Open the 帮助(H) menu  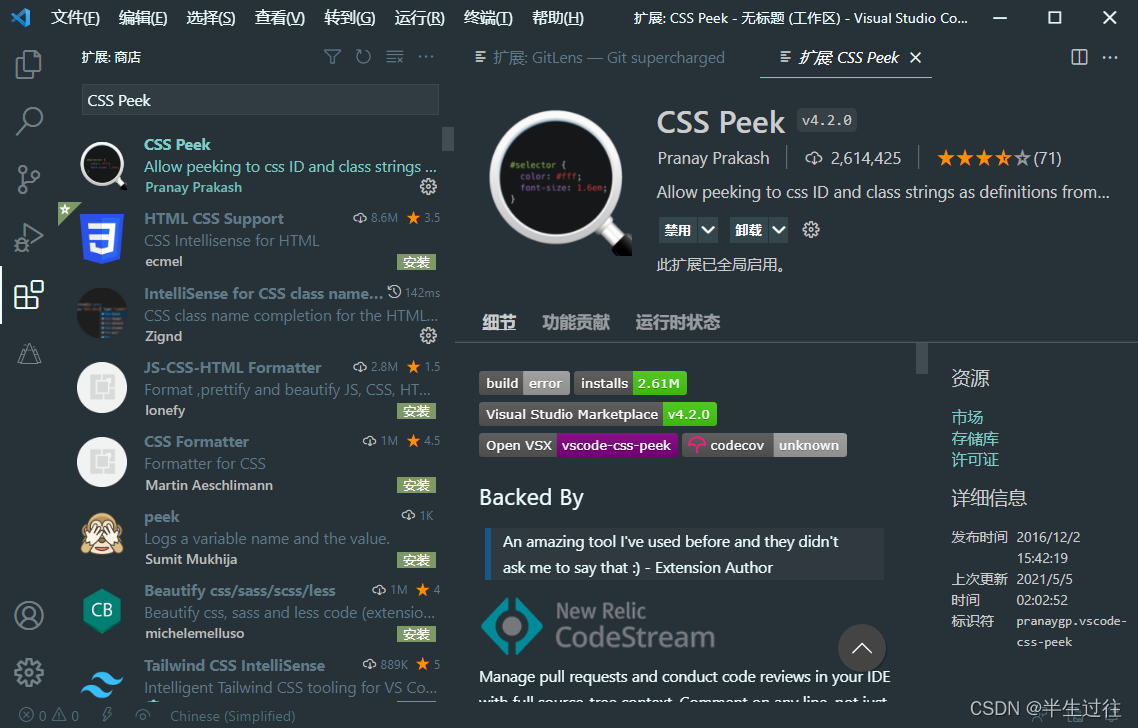557,17
